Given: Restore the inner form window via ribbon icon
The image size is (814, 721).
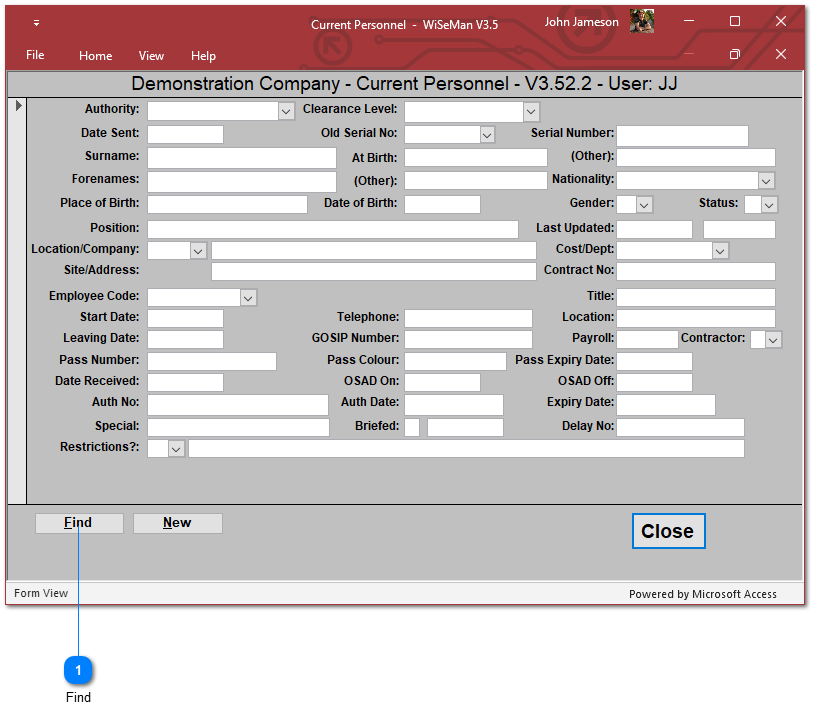Looking at the screenshot, I should click(735, 54).
